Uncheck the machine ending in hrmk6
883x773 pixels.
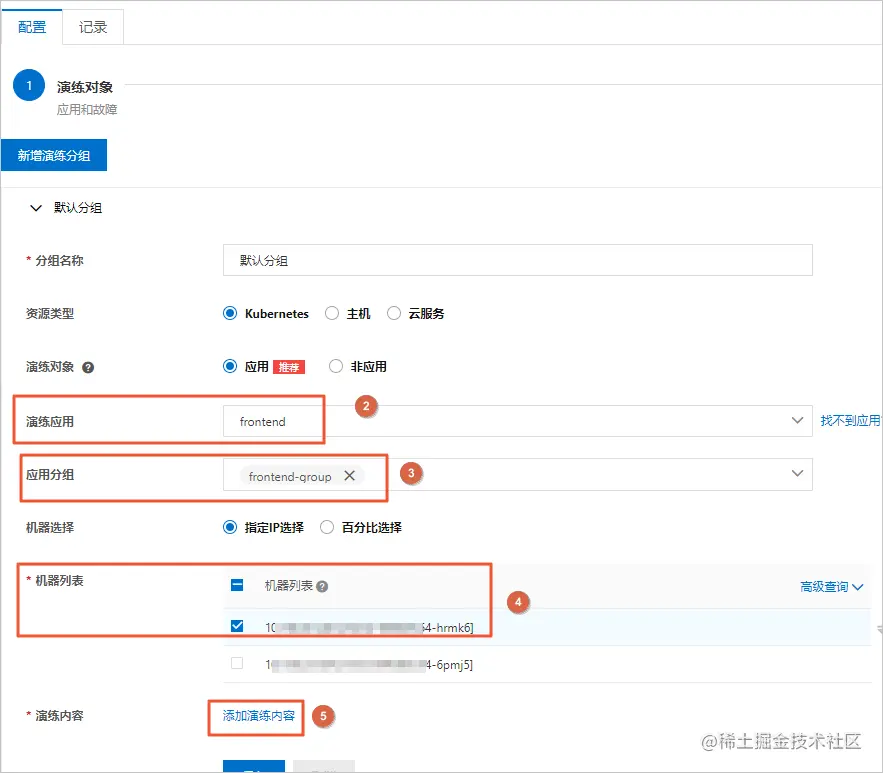[237, 626]
